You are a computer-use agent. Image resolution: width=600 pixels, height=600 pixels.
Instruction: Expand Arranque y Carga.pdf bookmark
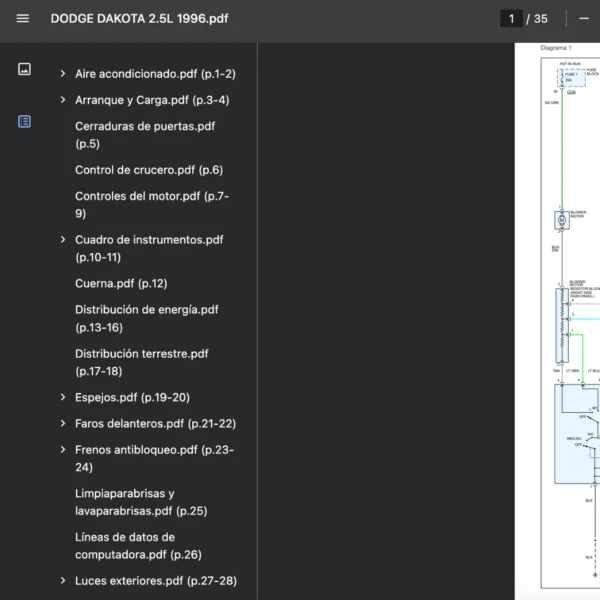(63, 100)
